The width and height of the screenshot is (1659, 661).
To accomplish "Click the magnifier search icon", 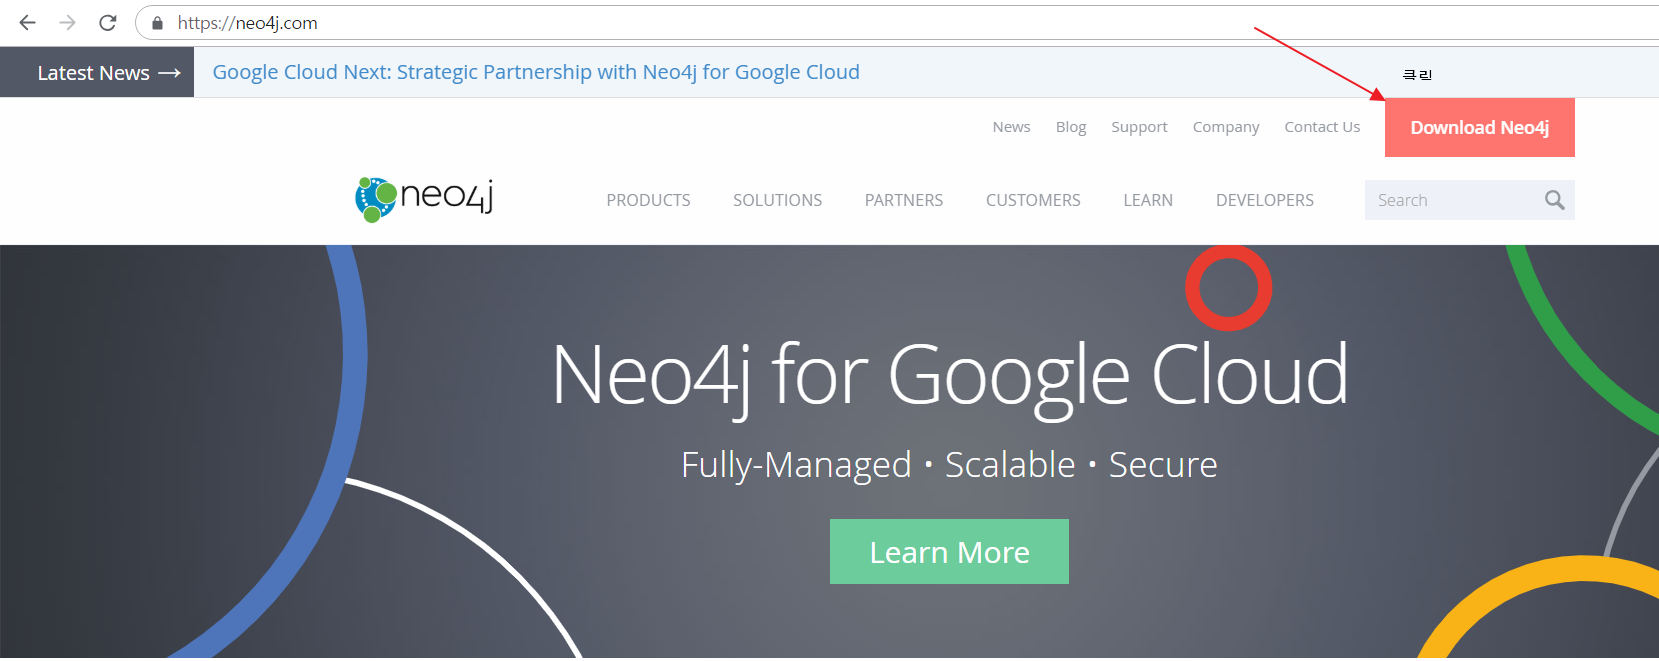I will pos(1554,200).
